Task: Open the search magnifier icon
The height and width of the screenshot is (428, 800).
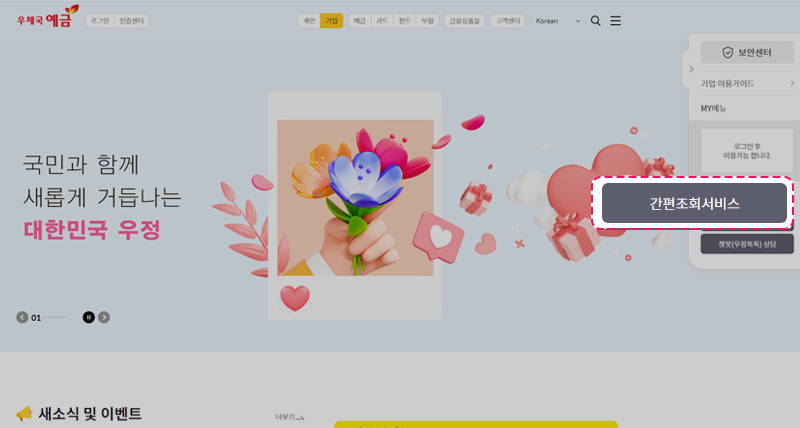Action: 595,21
